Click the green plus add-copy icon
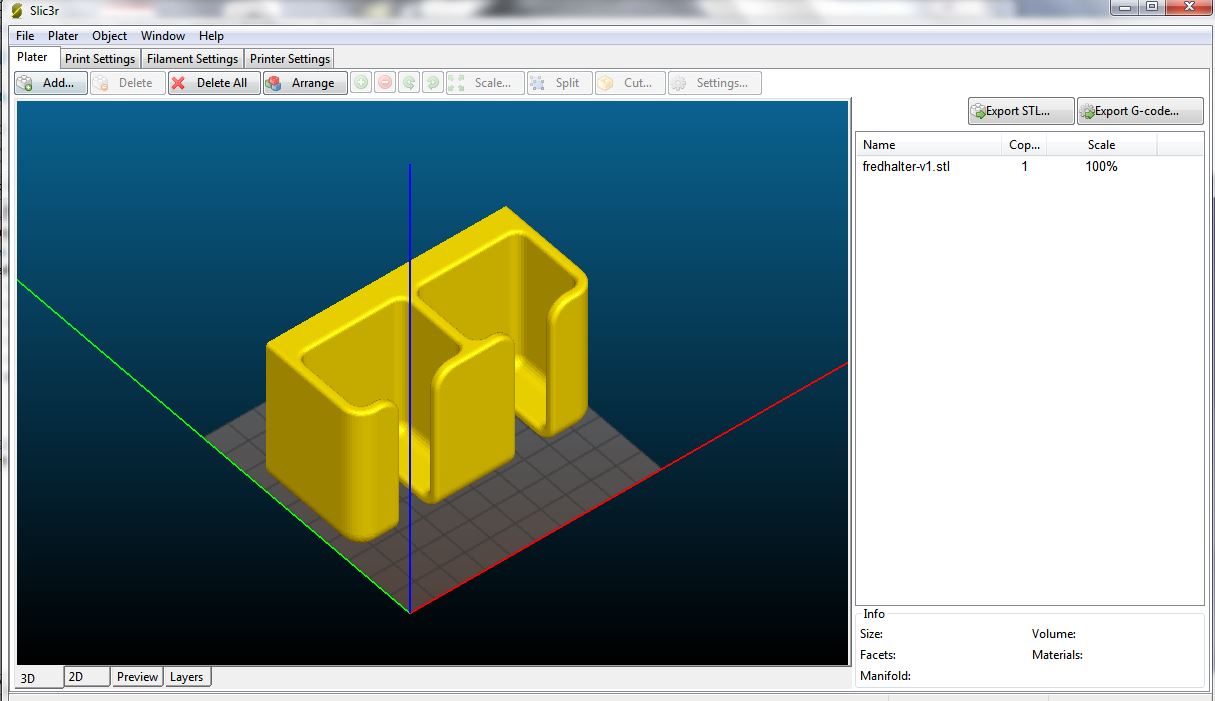The image size is (1215, 701). (x=361, y=83)
